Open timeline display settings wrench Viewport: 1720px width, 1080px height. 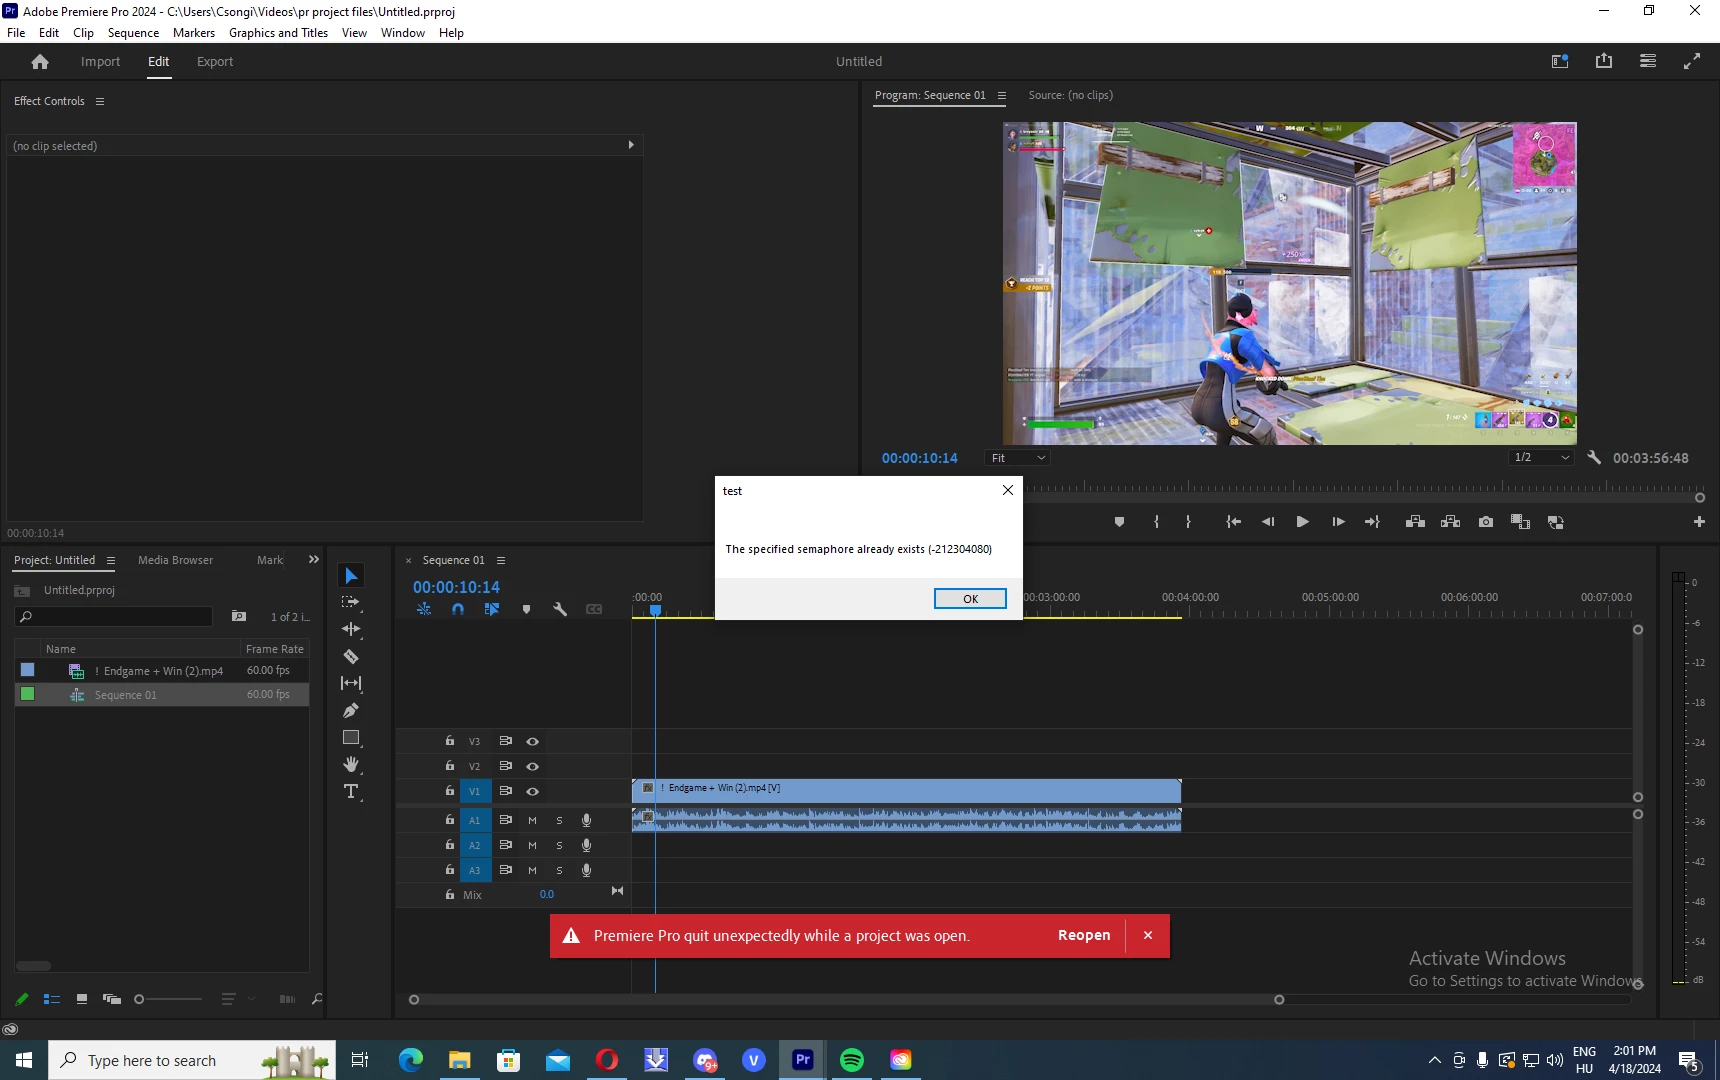(x=560, y=609)
